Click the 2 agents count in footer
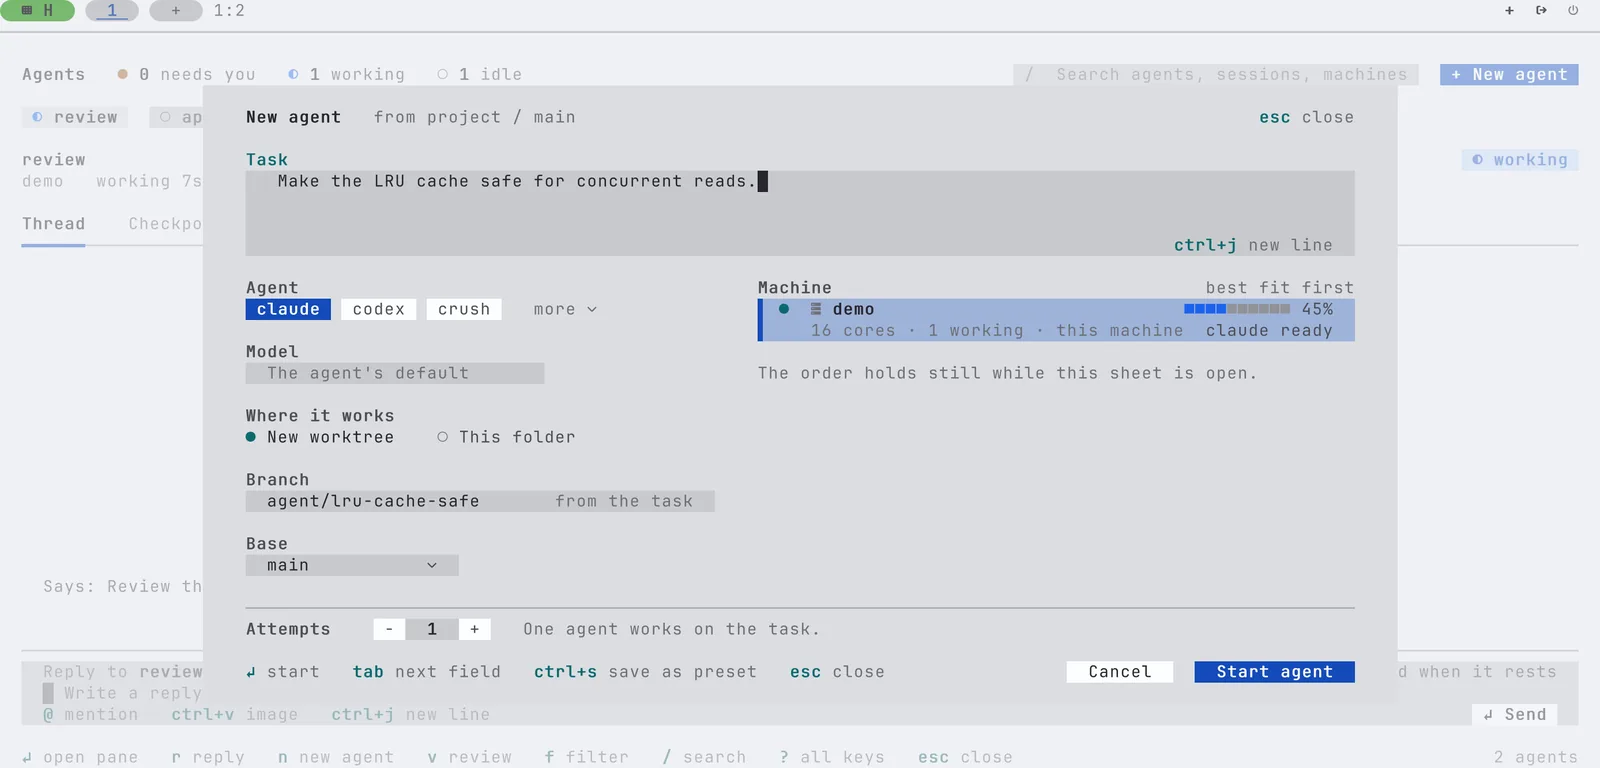The image size is (1600, 768). coord(1535,757)
